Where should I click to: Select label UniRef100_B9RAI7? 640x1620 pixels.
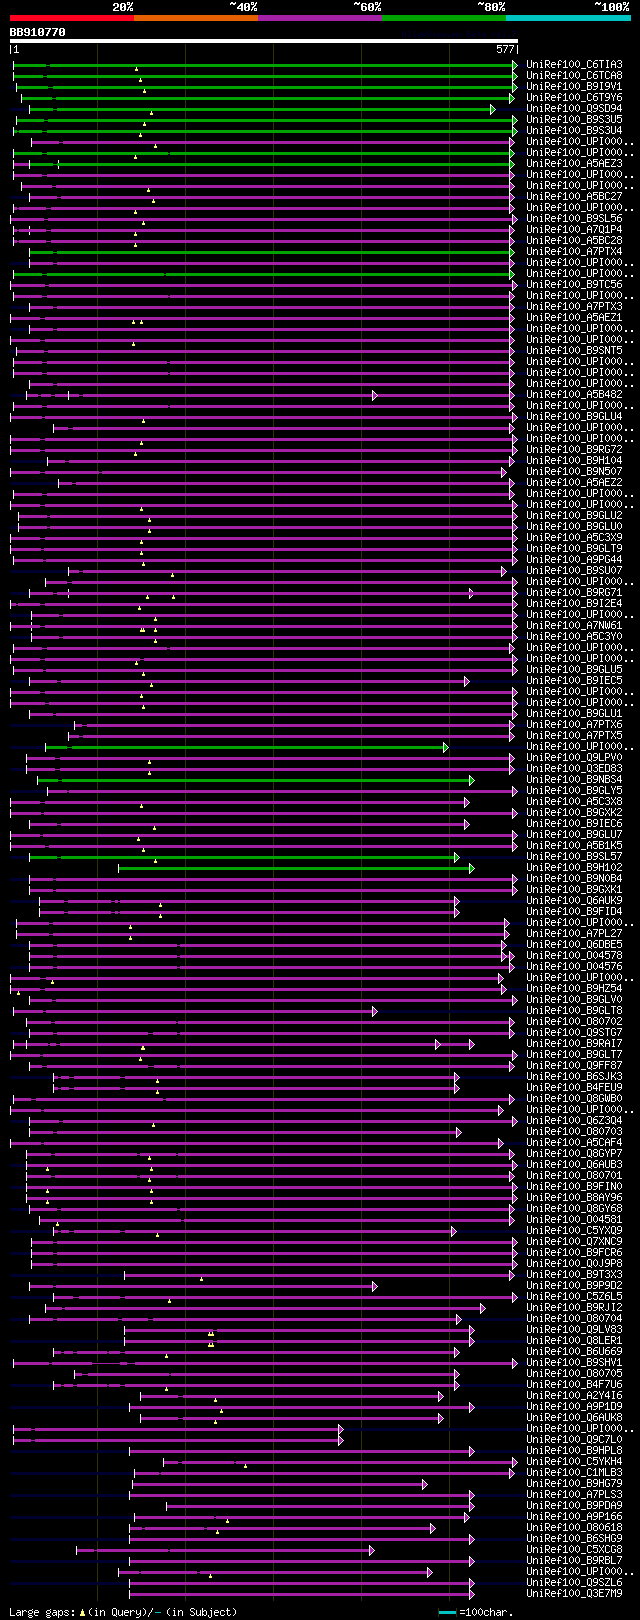[x=574, y=1044]
